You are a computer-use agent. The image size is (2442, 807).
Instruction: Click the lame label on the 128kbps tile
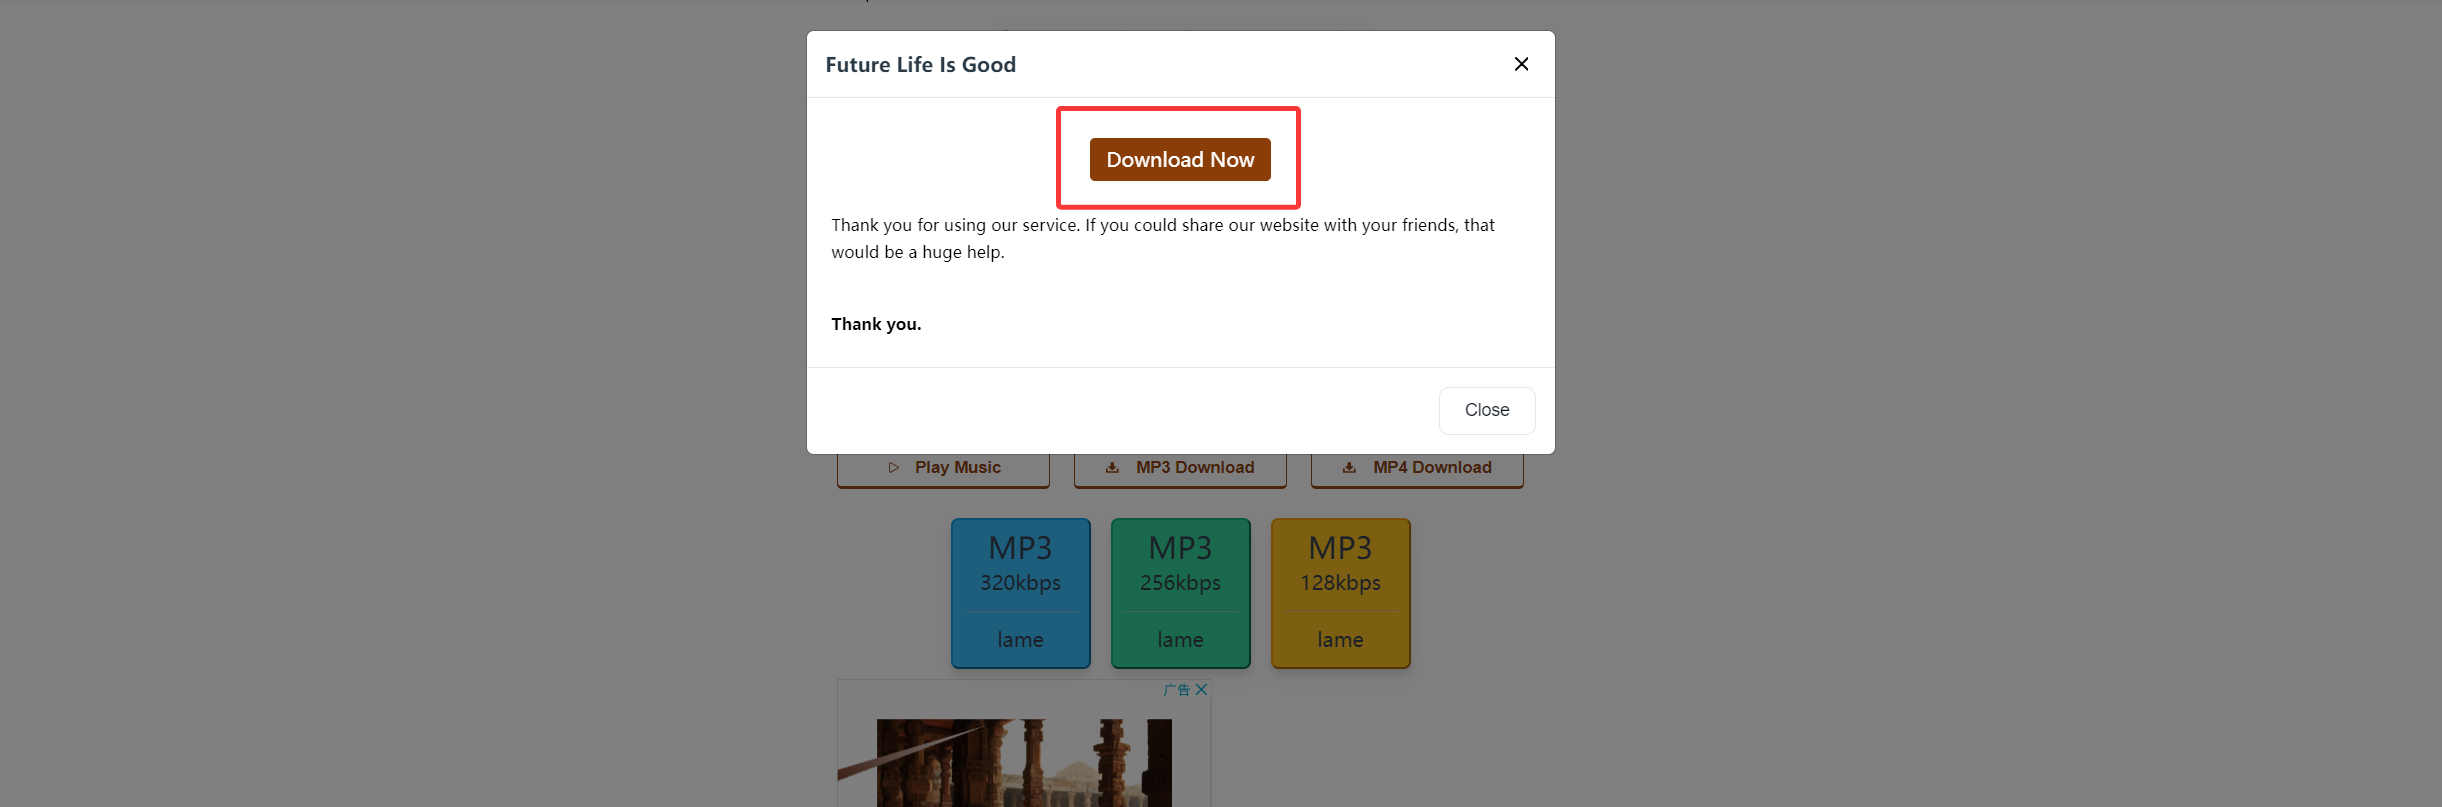click(x=1340, y=640)
